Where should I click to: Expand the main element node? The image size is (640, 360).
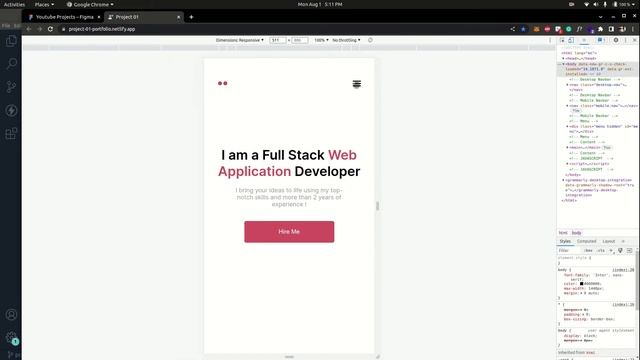[x=567, y=147]
